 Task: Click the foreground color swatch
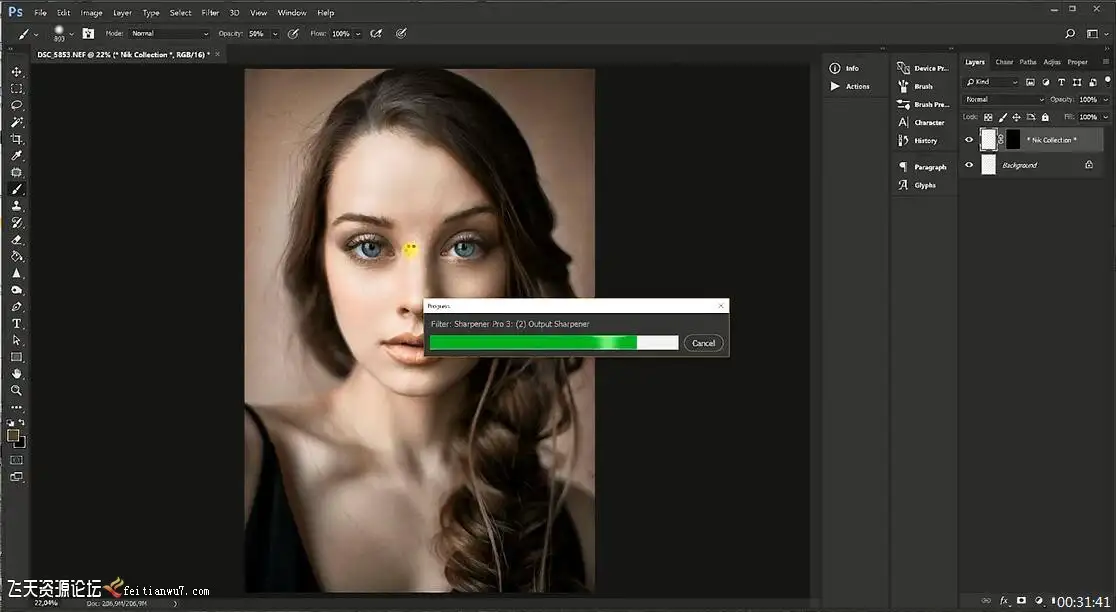tap(13, 435)
